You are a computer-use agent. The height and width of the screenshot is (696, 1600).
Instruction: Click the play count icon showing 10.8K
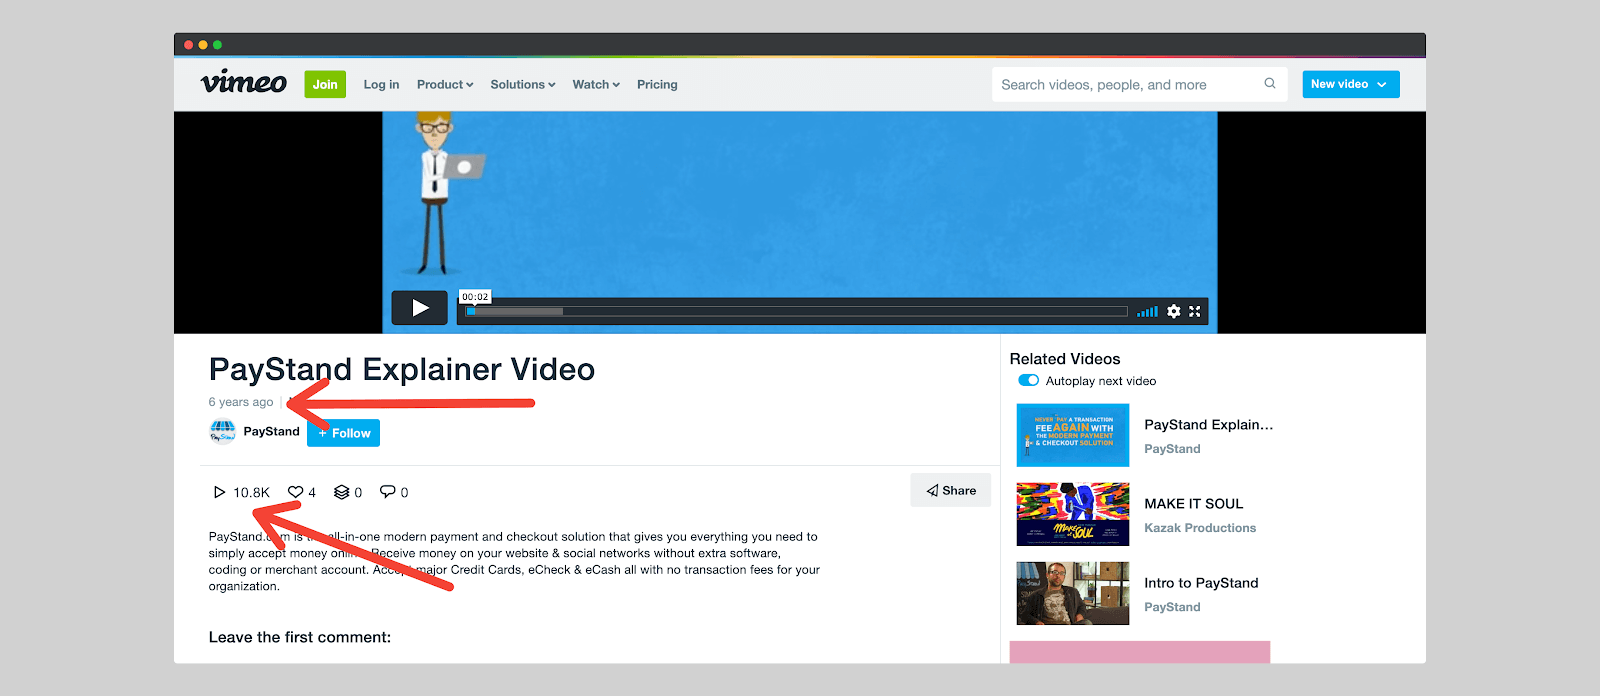[220, 492]
